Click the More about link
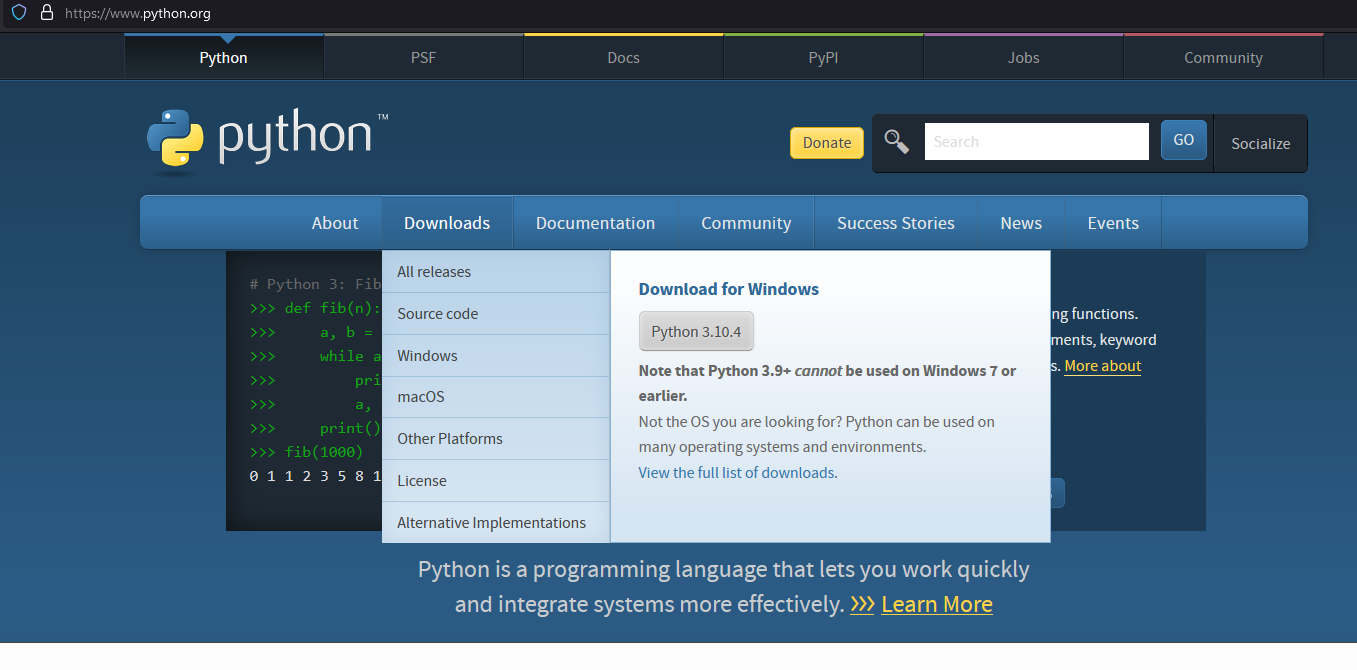 coord(1102,366)
